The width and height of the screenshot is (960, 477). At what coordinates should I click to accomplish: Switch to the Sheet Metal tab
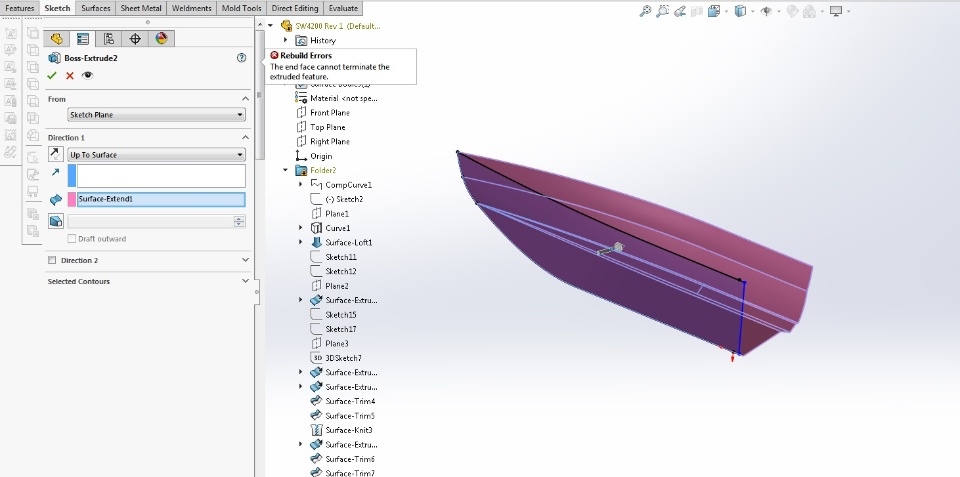point(141,8)
